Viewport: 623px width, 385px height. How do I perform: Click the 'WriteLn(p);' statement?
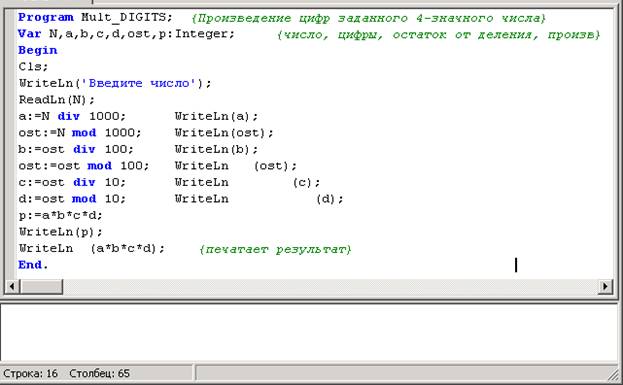coord(60,232)
